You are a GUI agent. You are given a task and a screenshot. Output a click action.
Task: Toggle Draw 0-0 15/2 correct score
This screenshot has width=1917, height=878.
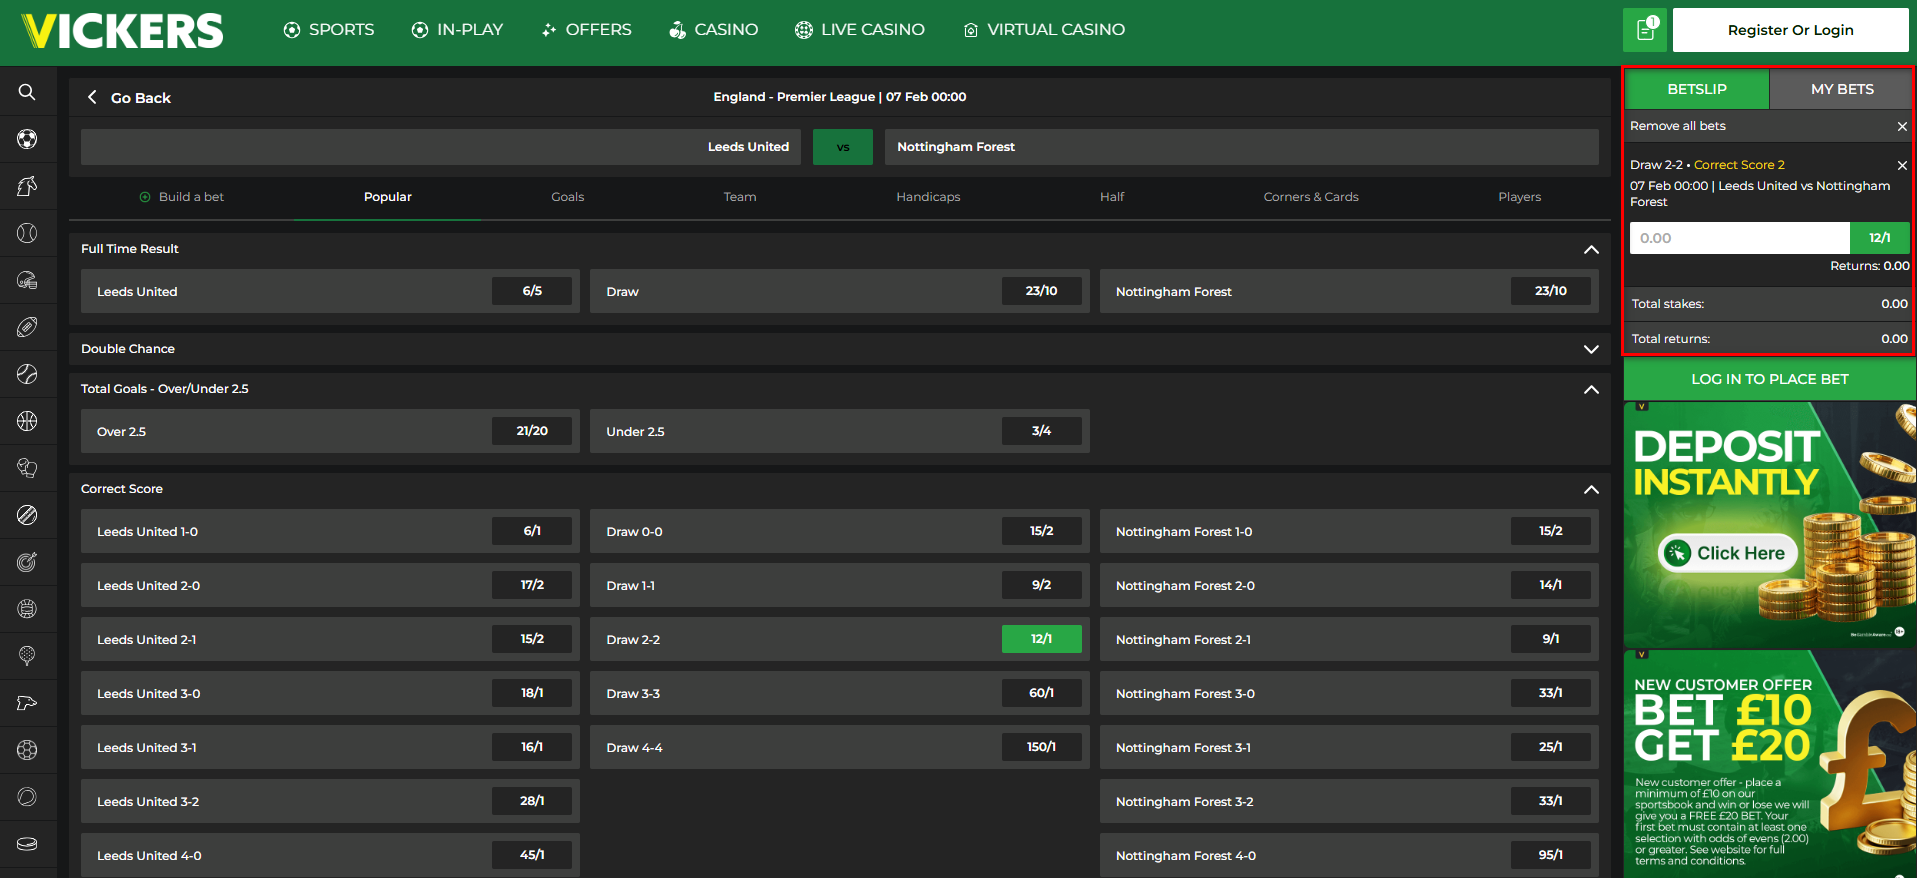(1041, 531)
